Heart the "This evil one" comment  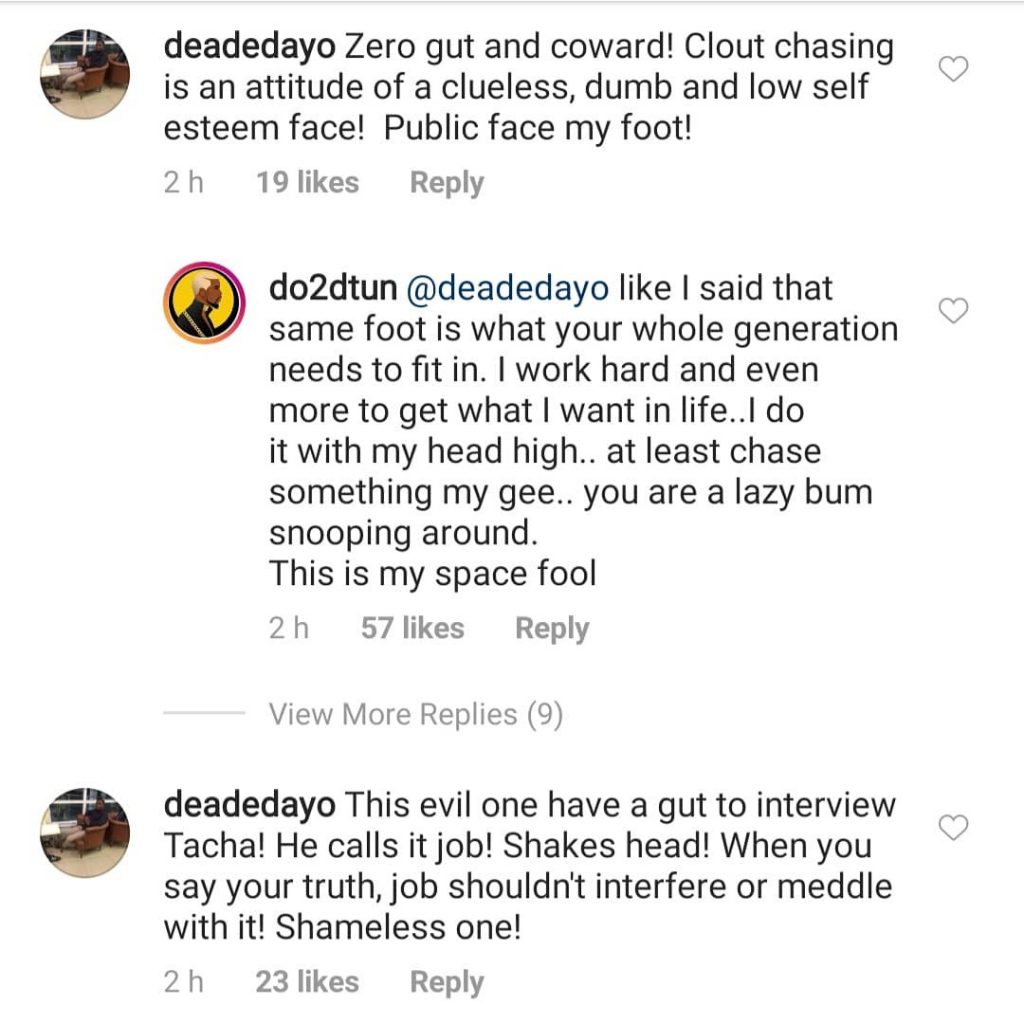(x=956, y=827)
